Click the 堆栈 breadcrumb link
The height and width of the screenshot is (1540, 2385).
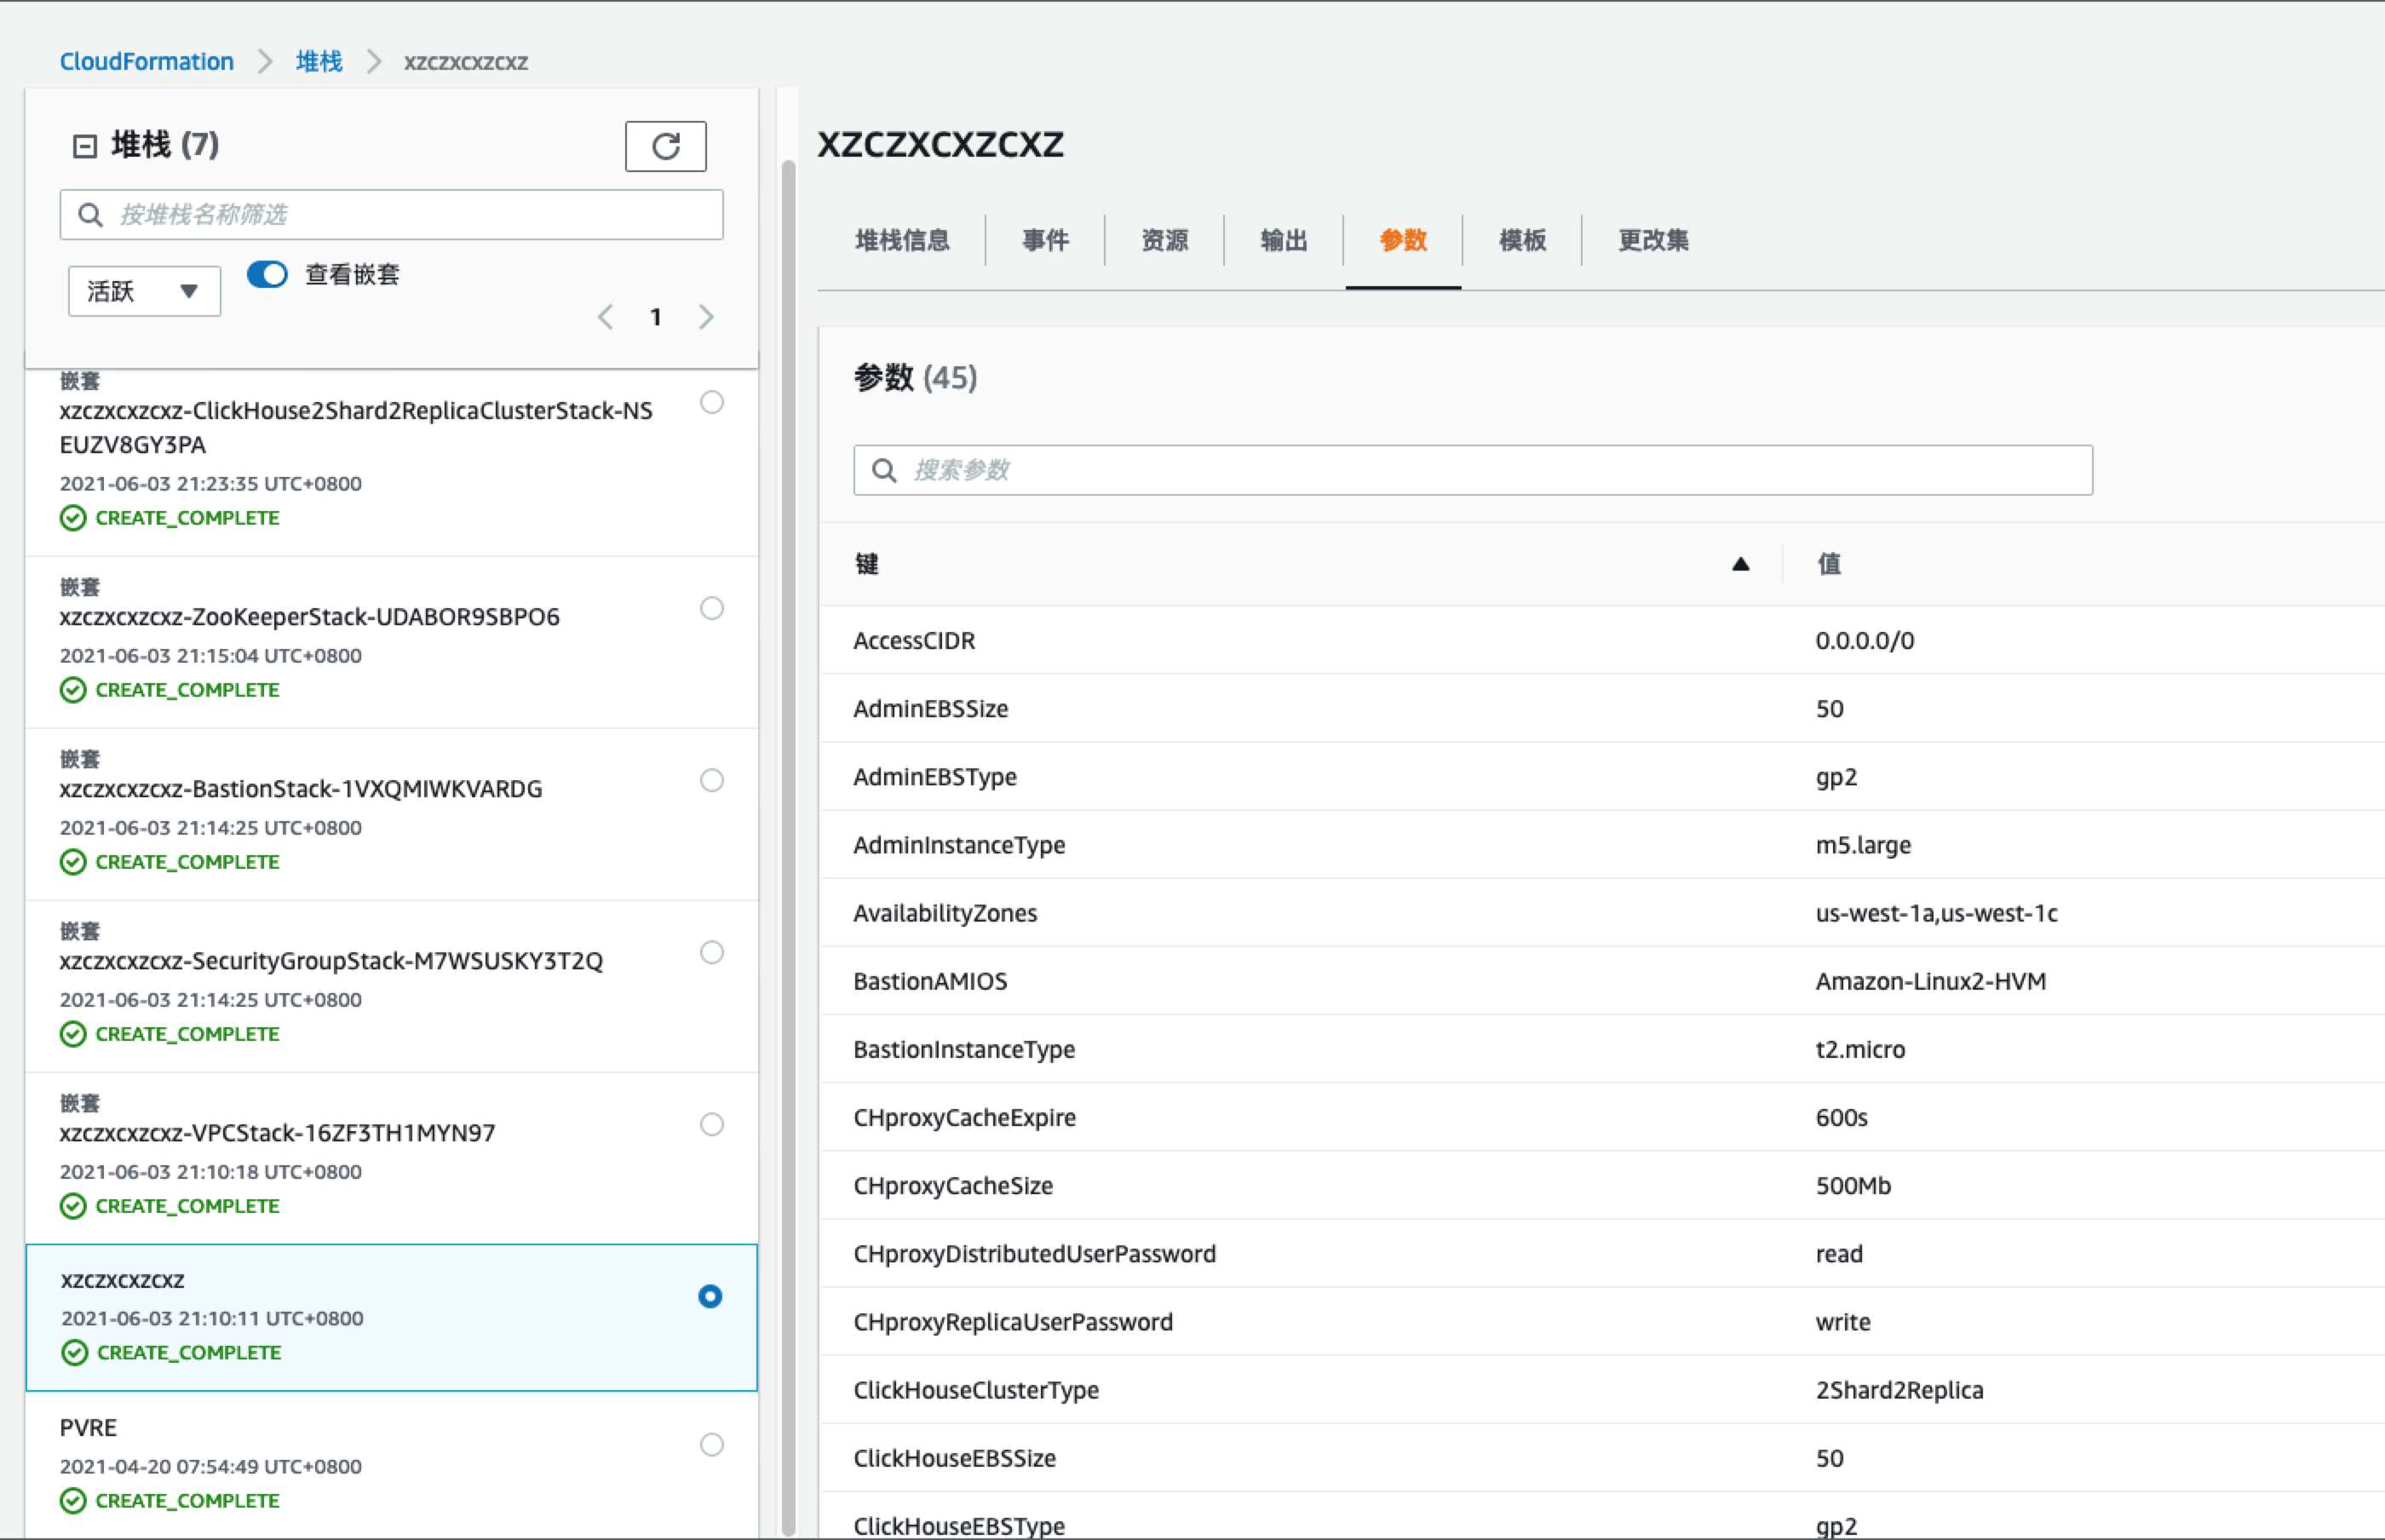click(319, 61)
